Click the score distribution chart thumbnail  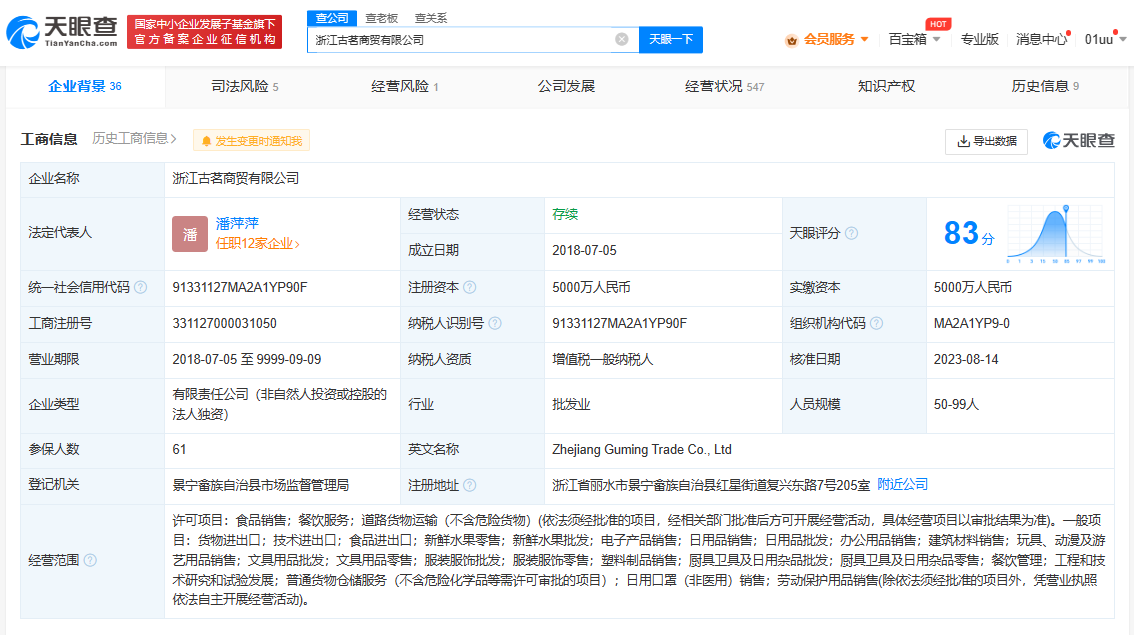[1056, 234]
